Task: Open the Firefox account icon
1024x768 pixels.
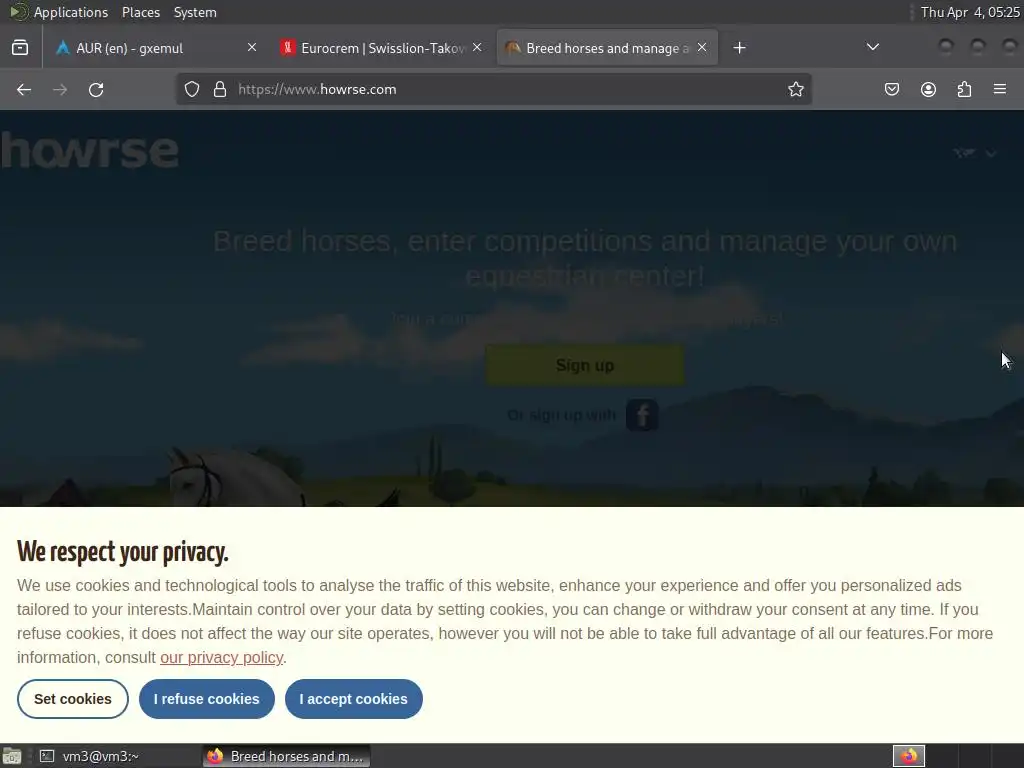Action: tap(928, 89)
